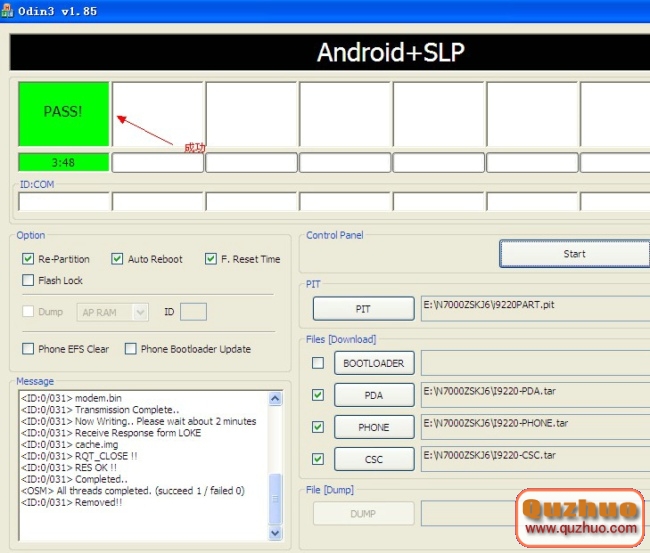Click the 'Completed..' log line
650x553 pixels.
coord(74,479)
